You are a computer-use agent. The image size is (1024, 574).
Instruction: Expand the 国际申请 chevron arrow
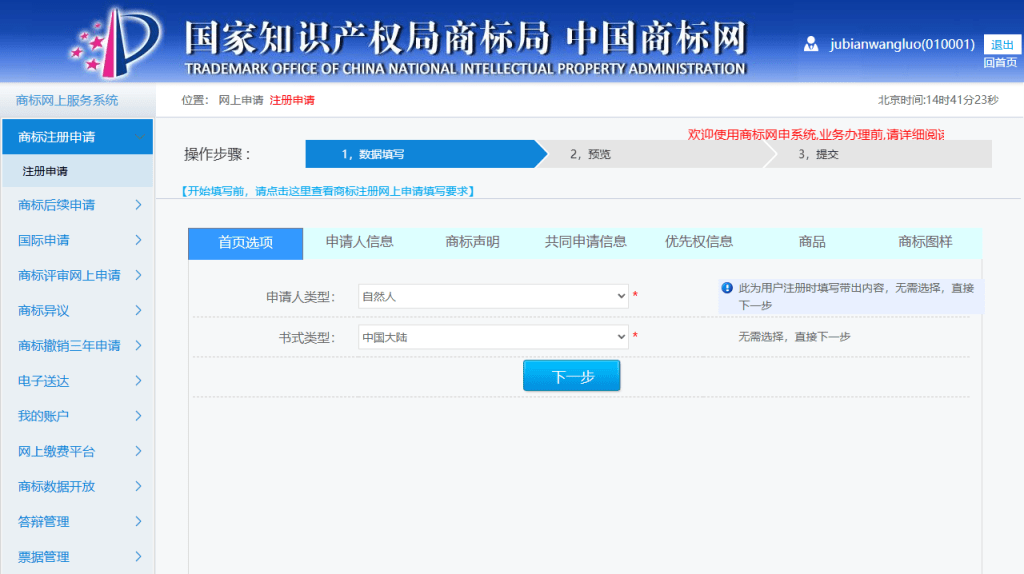coord(138,240)
